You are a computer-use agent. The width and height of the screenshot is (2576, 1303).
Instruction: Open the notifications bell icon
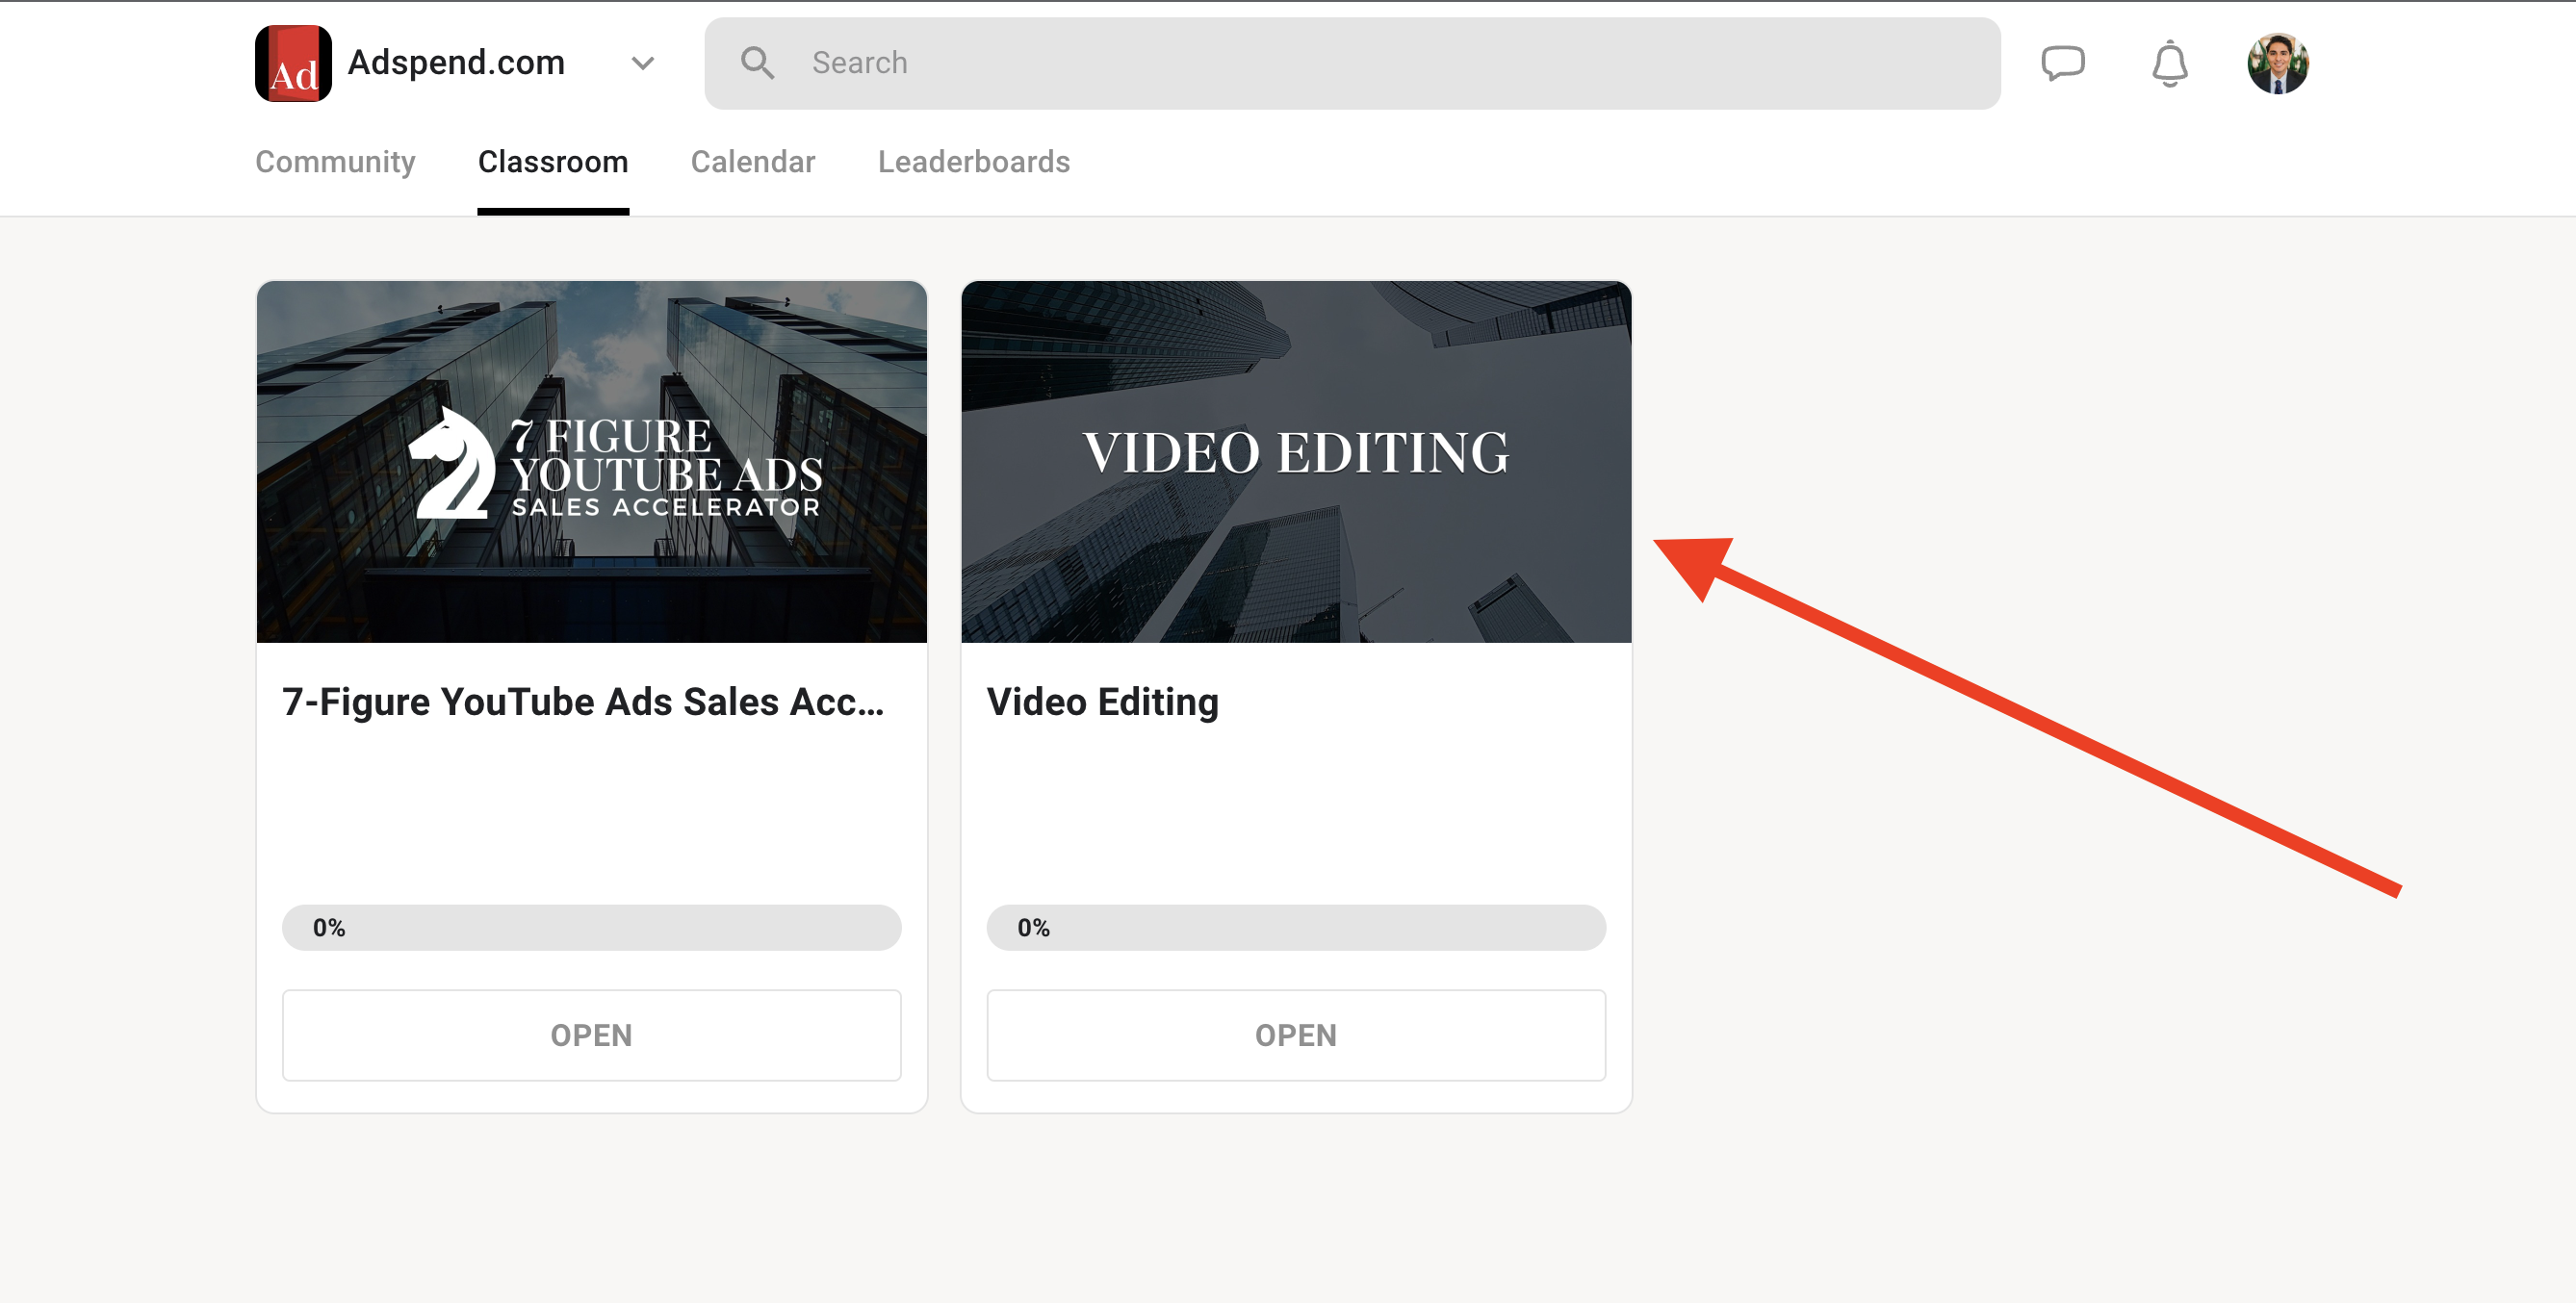(x=2168, y=63)
